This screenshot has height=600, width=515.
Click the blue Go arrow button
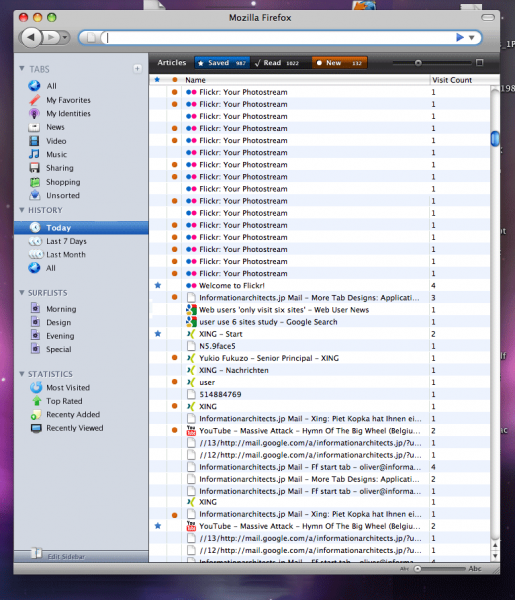[x=460, y=37]
